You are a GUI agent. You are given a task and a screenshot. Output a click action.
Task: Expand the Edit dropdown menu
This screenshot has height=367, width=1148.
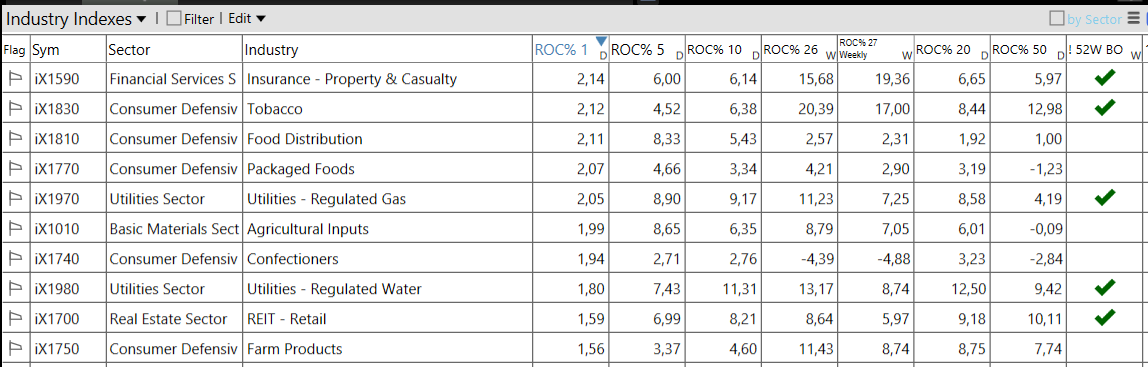tap(247, 19)
